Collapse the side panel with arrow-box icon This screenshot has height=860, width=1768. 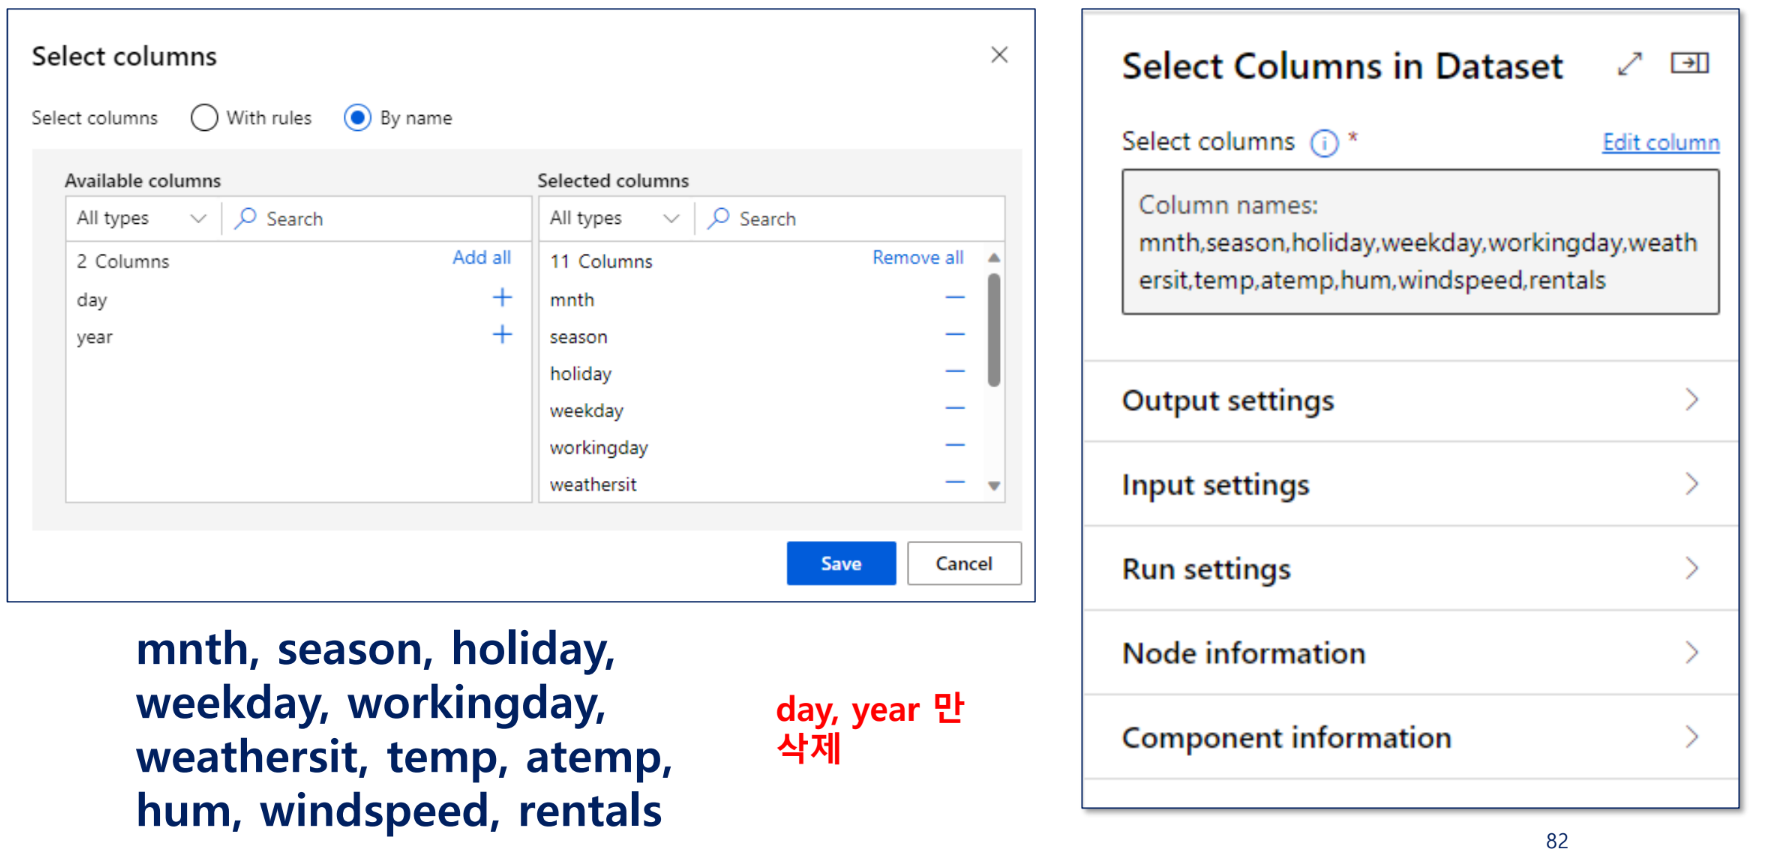(x=1690, y=63)
